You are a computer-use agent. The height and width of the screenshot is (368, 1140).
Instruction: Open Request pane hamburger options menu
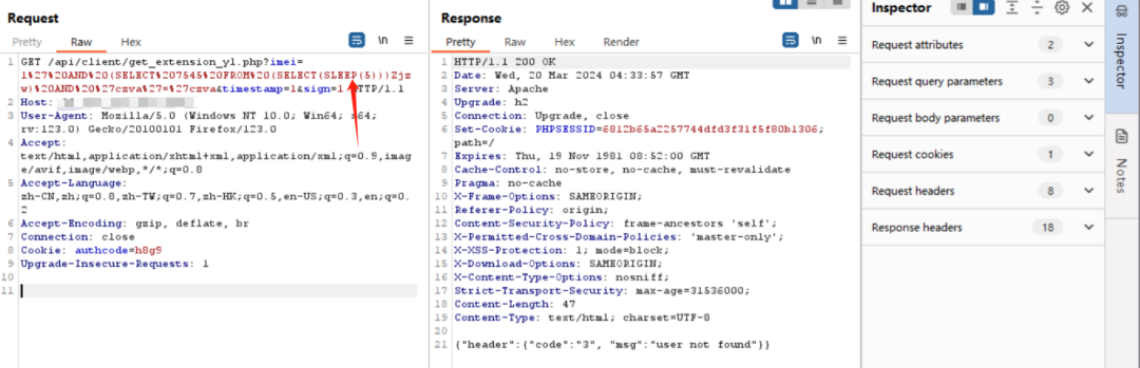(x=409, y=41)
